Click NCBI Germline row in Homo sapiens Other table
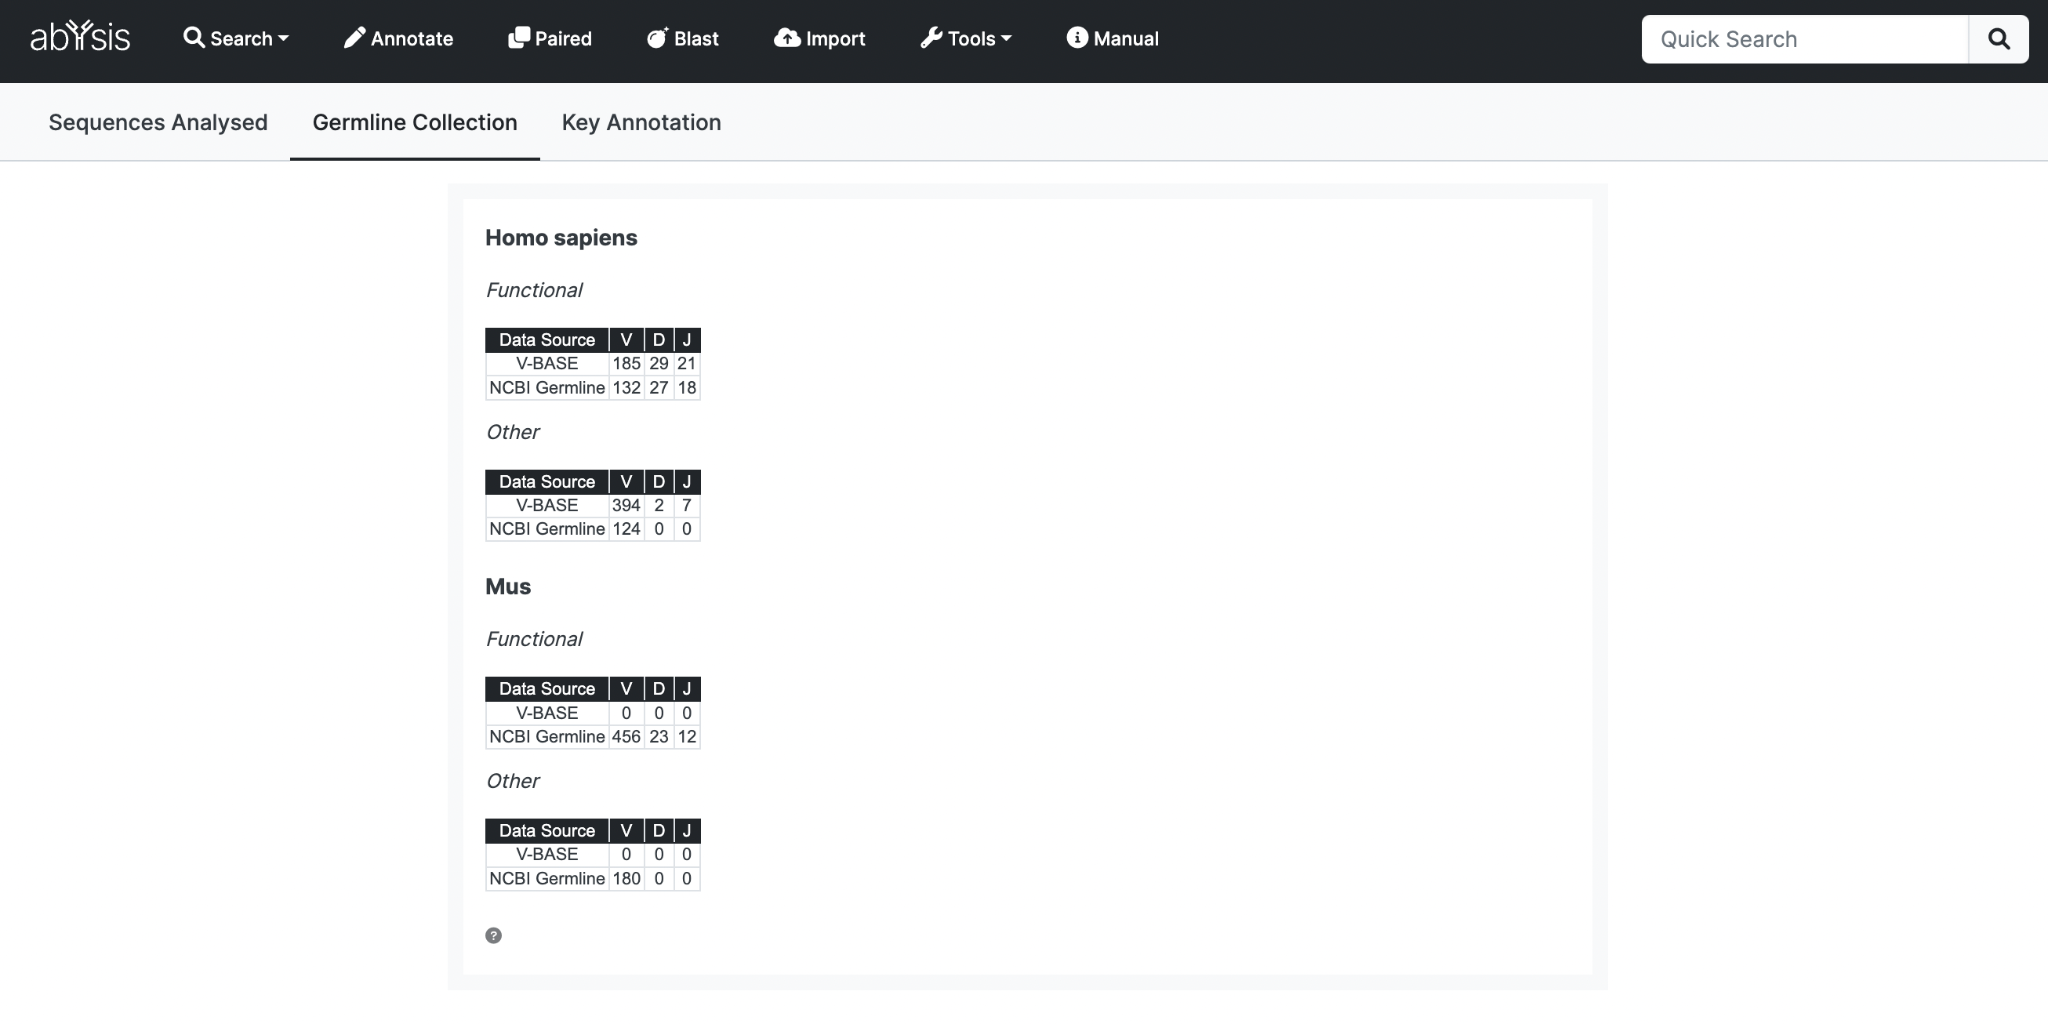The height and width of the screenshot is (1024, 2048). tap(593, 529)
